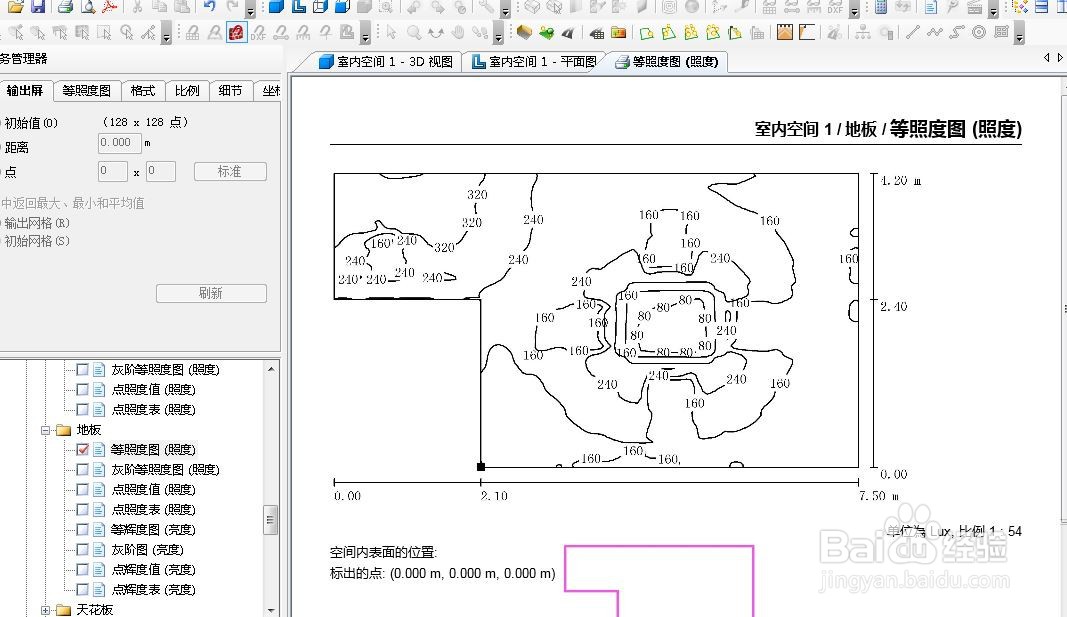
Task: Click the highlighted red grid output icon
Action: (236, 32)
